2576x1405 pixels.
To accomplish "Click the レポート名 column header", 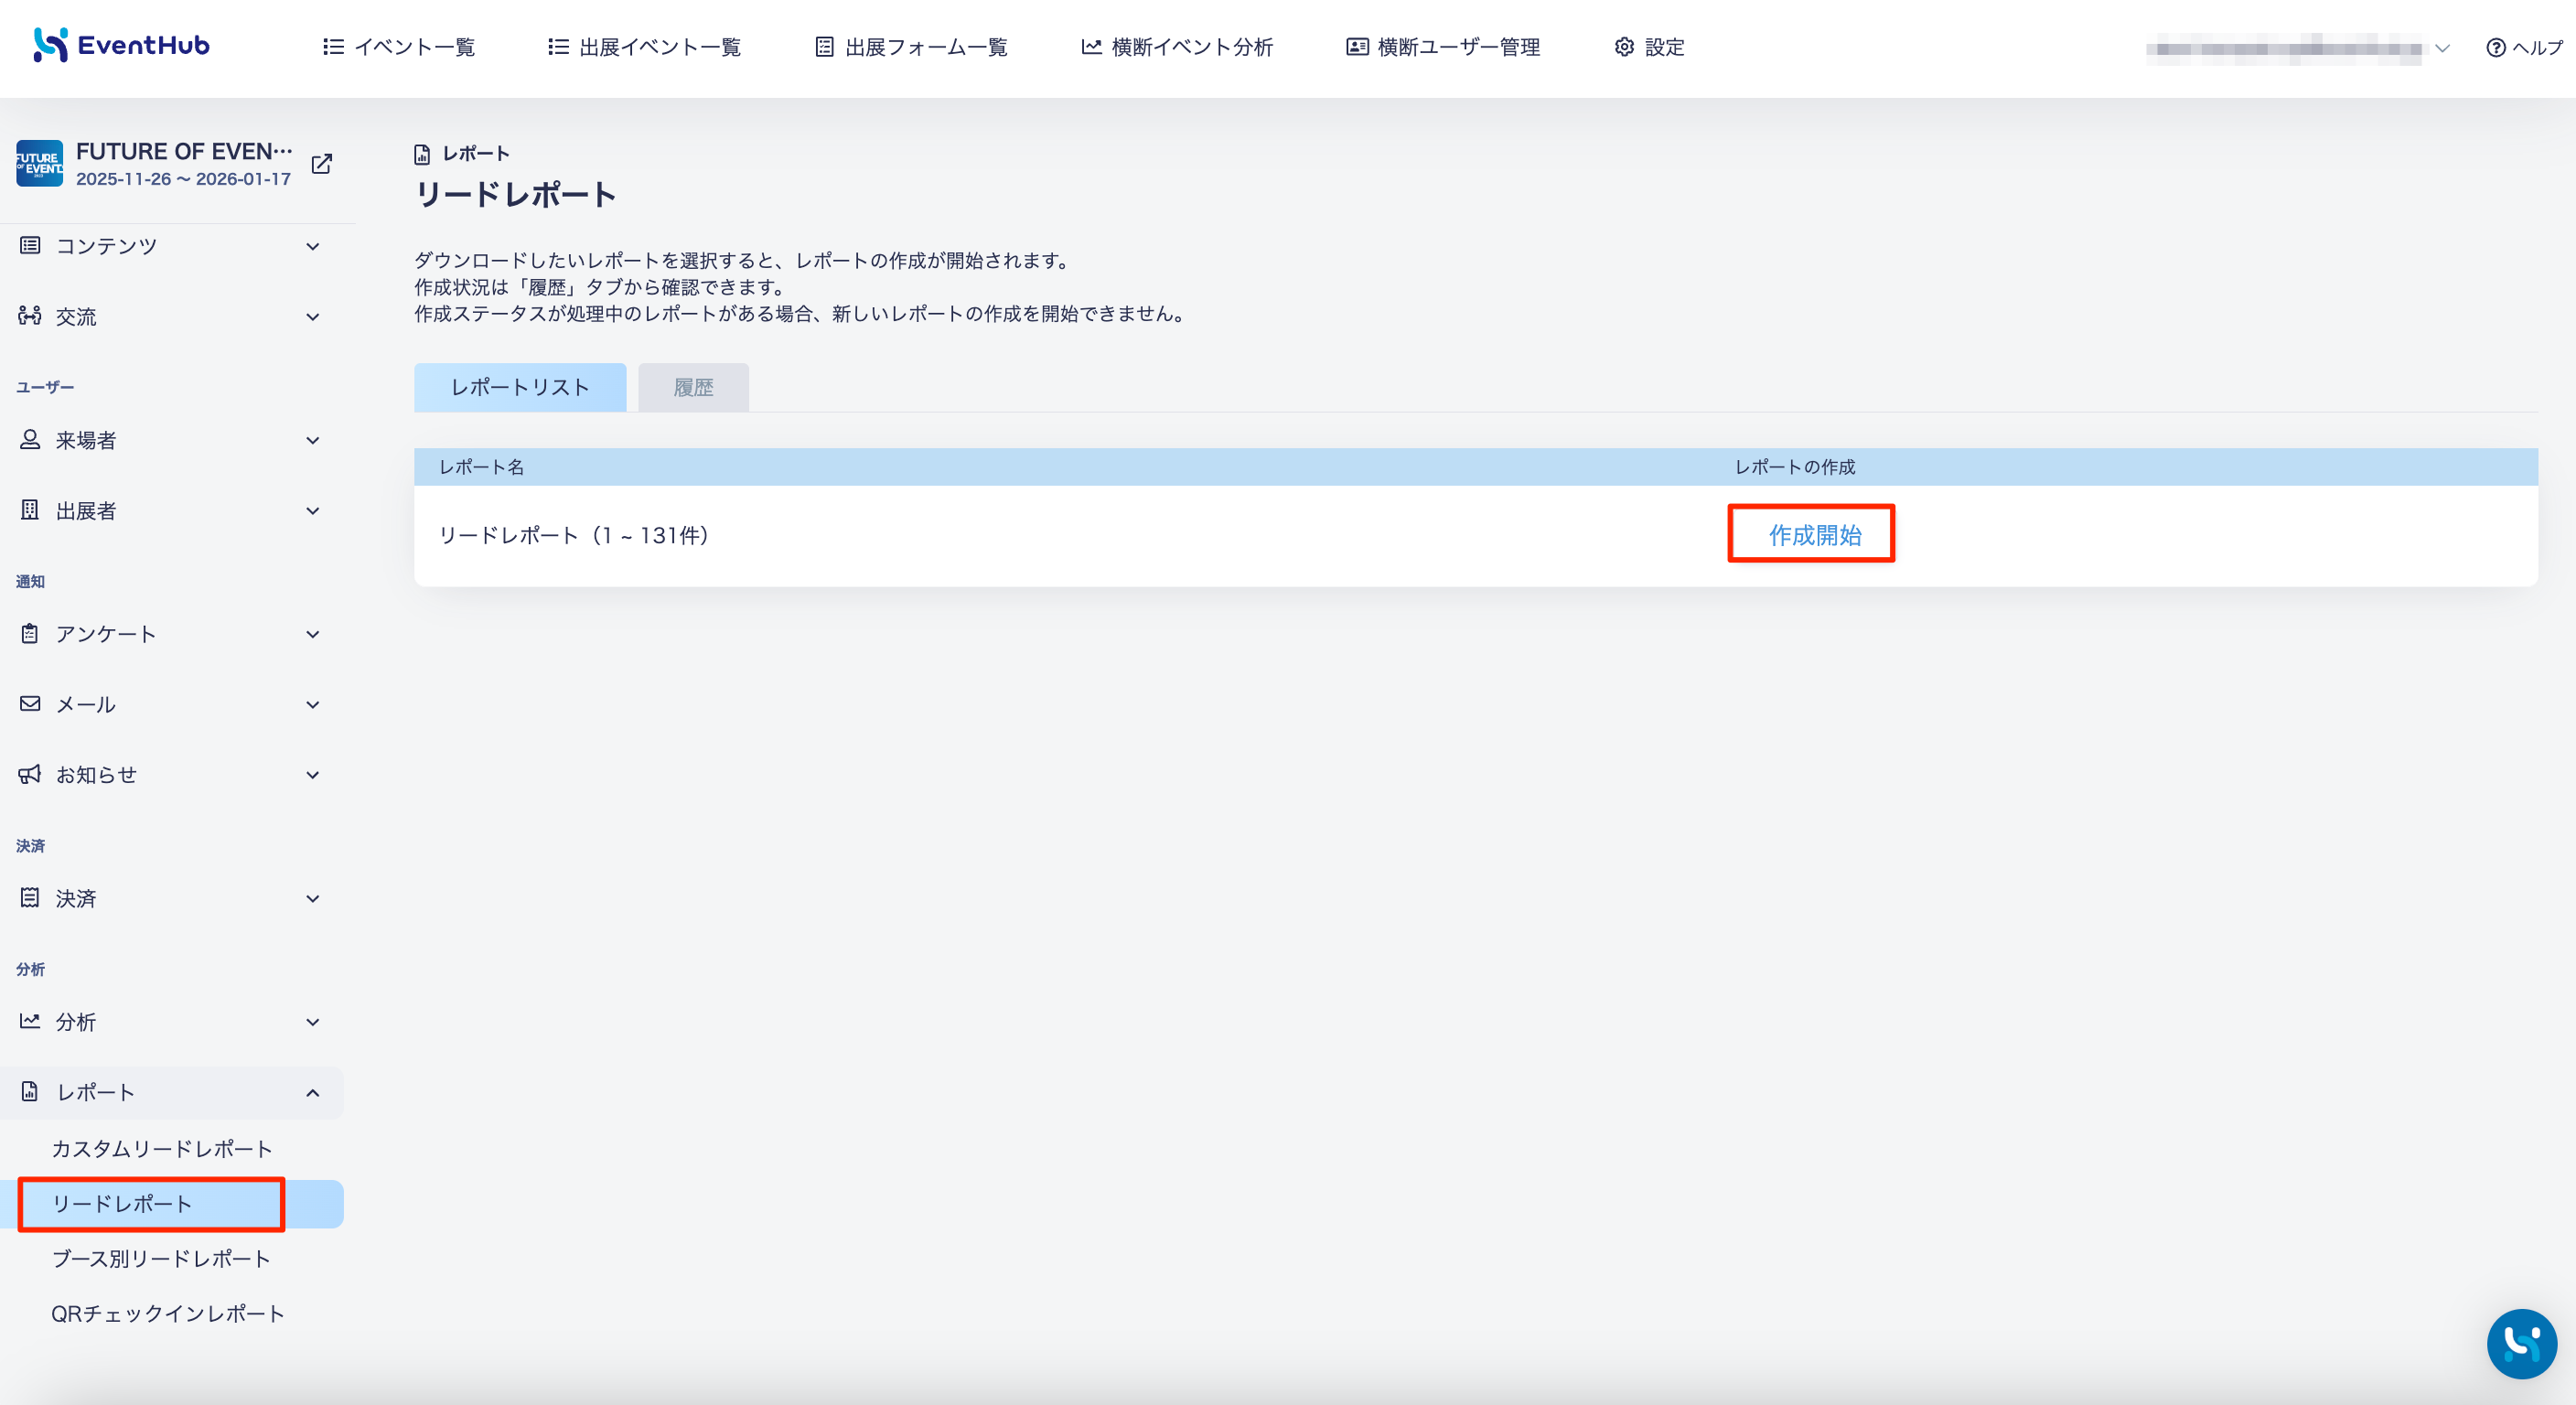I will [481, 467].
